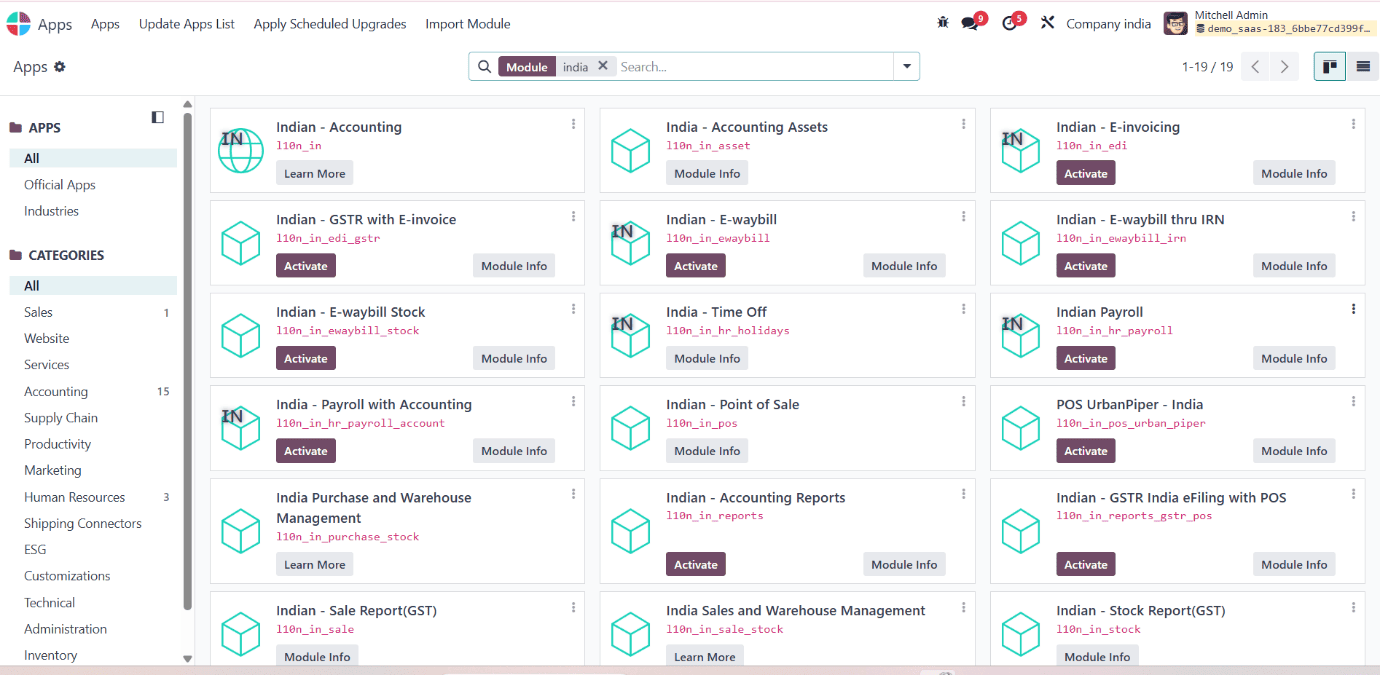Open kebab menu on Indian Payroll card

(x=1353, y=309)
